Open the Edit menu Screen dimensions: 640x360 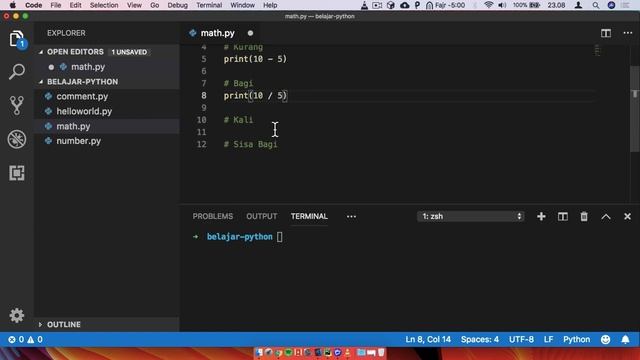click(76, 5)
